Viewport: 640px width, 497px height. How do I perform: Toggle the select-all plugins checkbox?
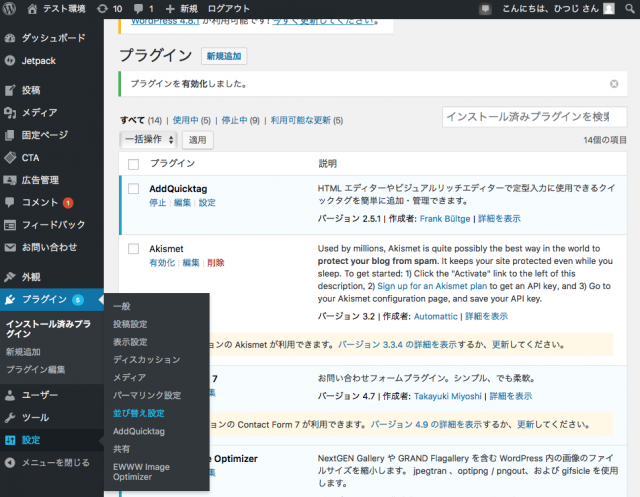(x=133, y=164)
